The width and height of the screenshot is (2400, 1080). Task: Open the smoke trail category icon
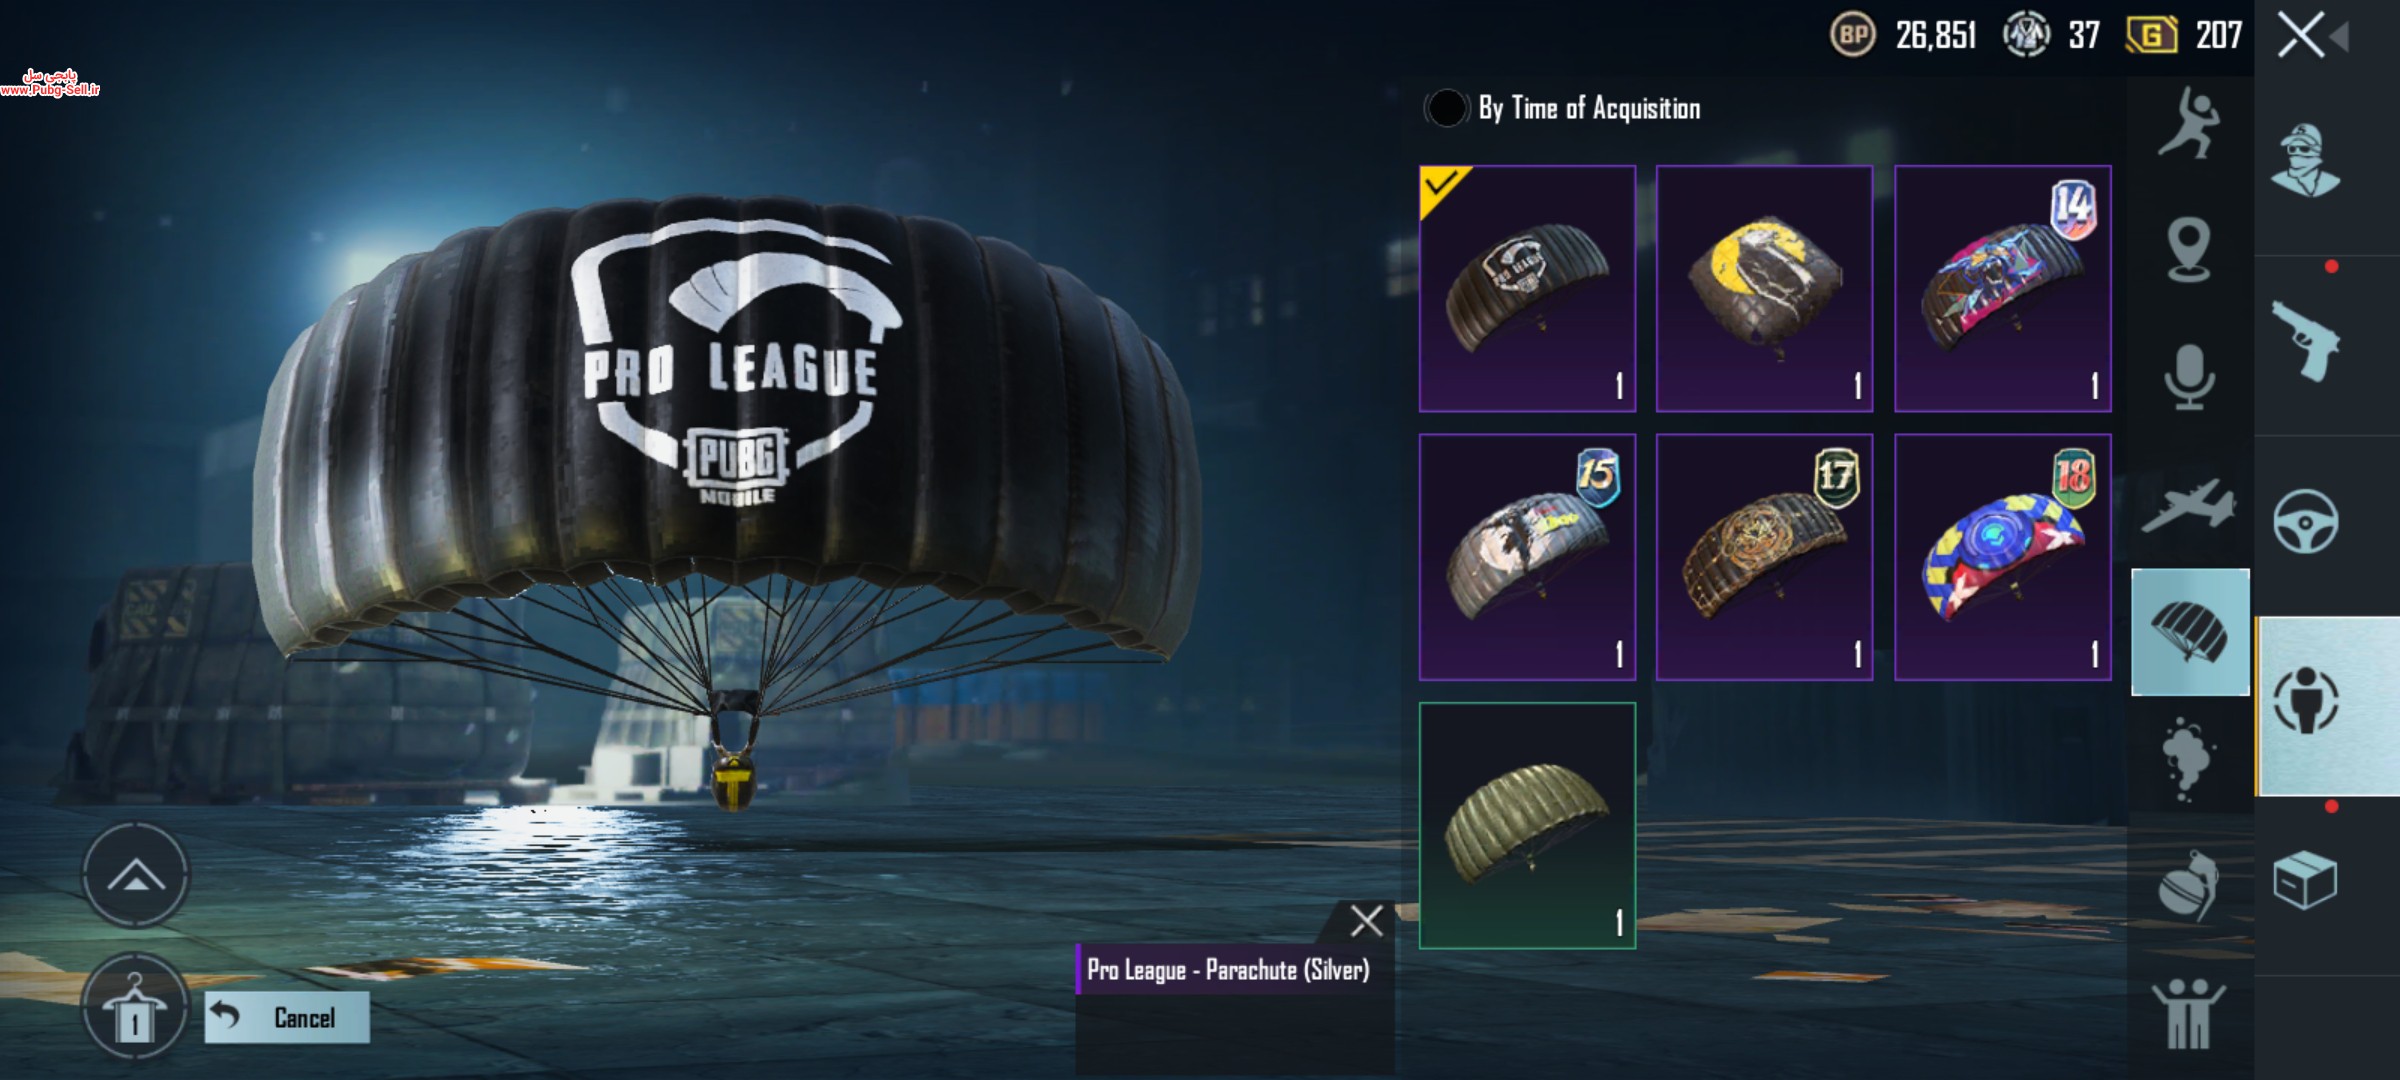[x=2187, y=759]
